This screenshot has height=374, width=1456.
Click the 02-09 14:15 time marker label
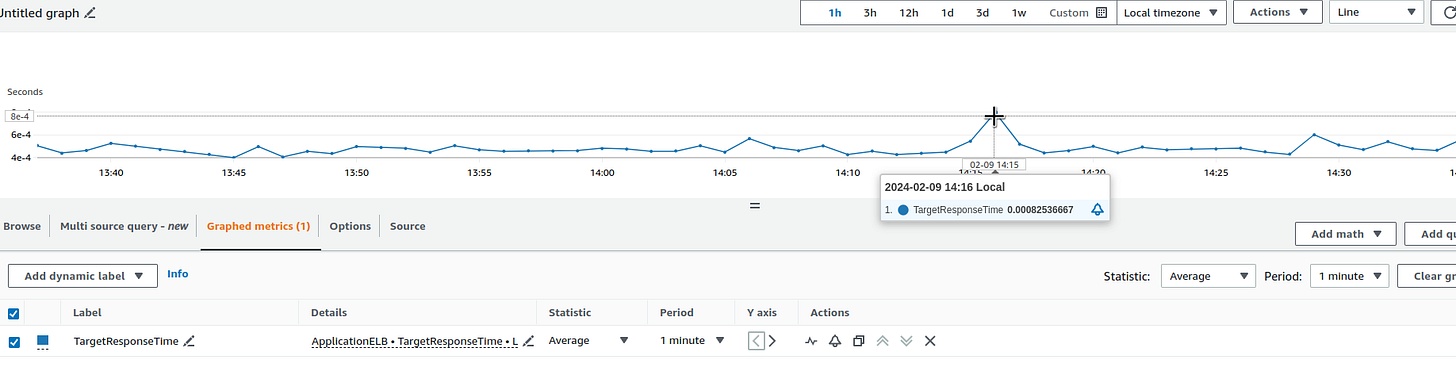(994, 164)
